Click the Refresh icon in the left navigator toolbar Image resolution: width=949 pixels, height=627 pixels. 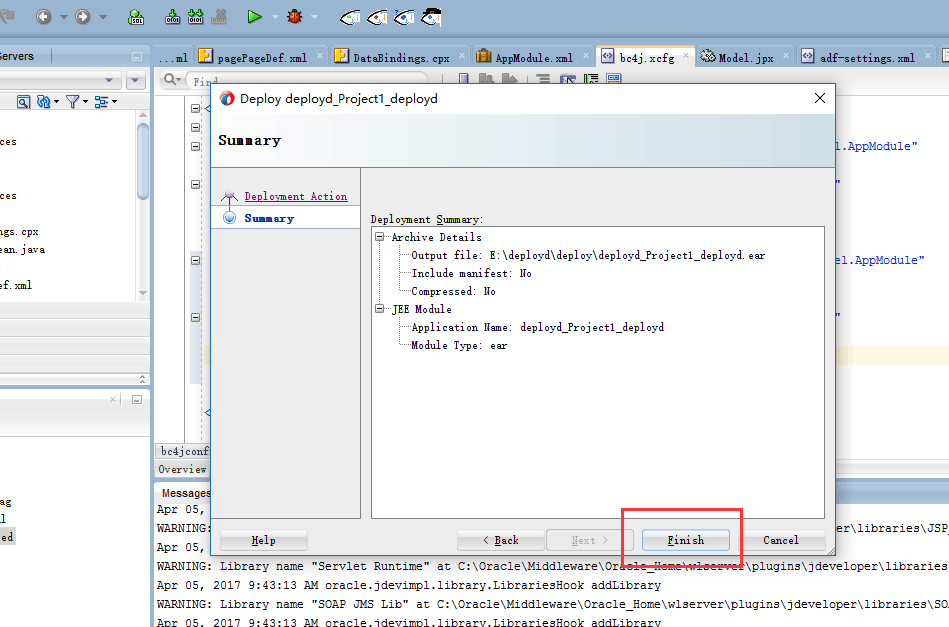coord(43,102)
